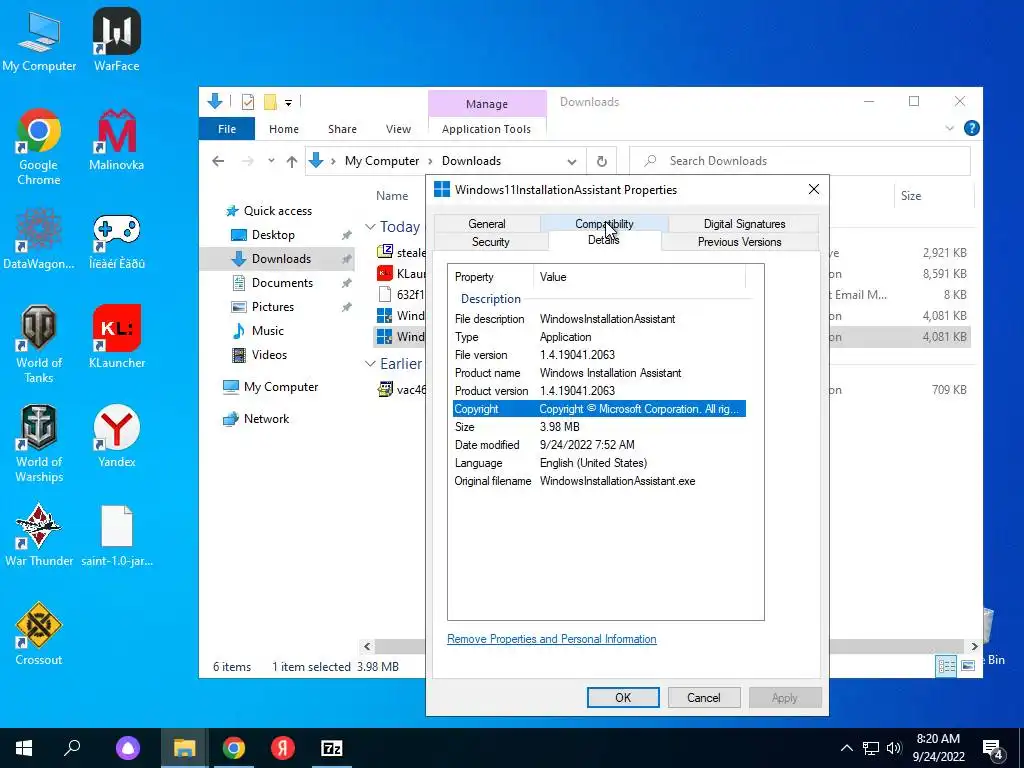Viewport: 1024px width, 768px height.
Task: Launch War Thunder from the desktop
Action: [39, 535]
